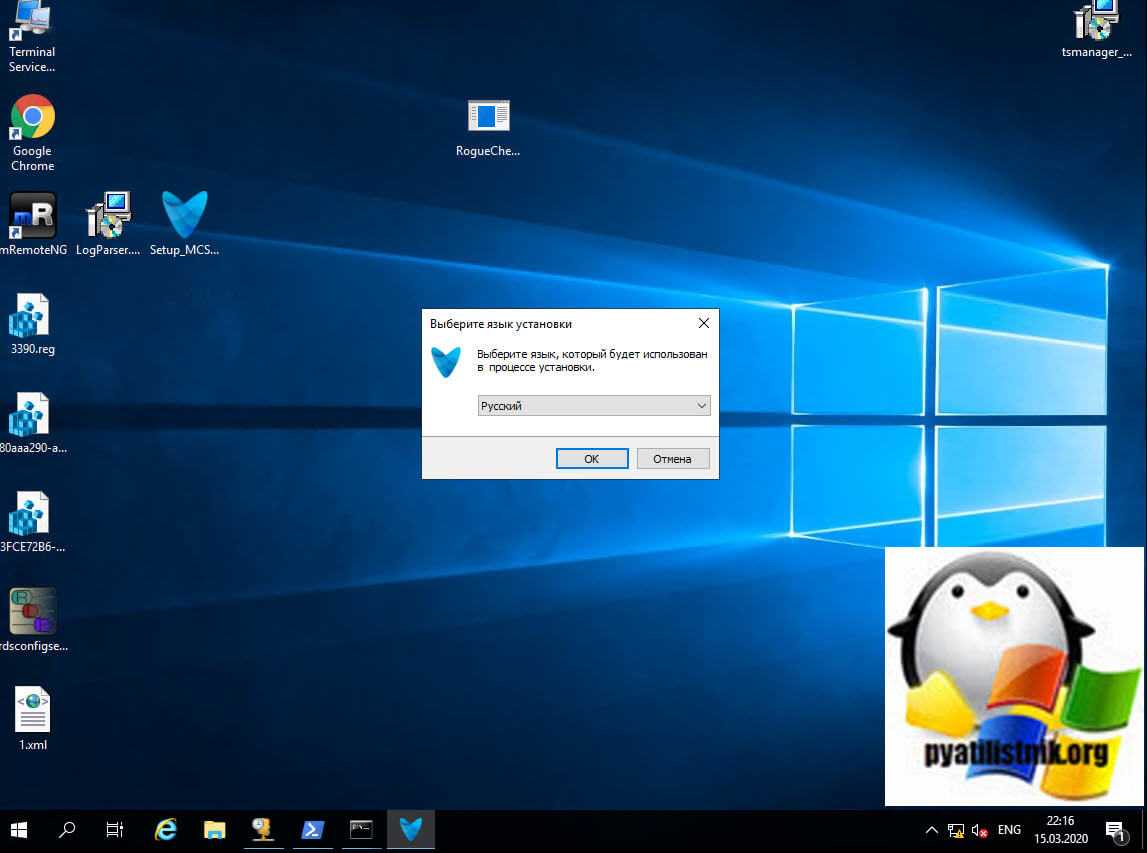Expand the Русский language dropdown
Viewport: 1147px width, 853px height.
click(701, 406)
